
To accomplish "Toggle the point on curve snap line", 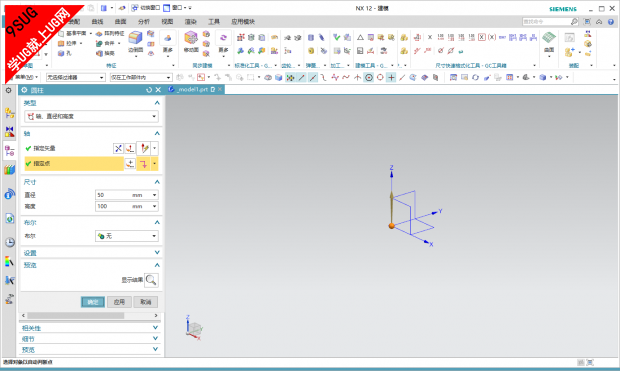I will [402, 78].
